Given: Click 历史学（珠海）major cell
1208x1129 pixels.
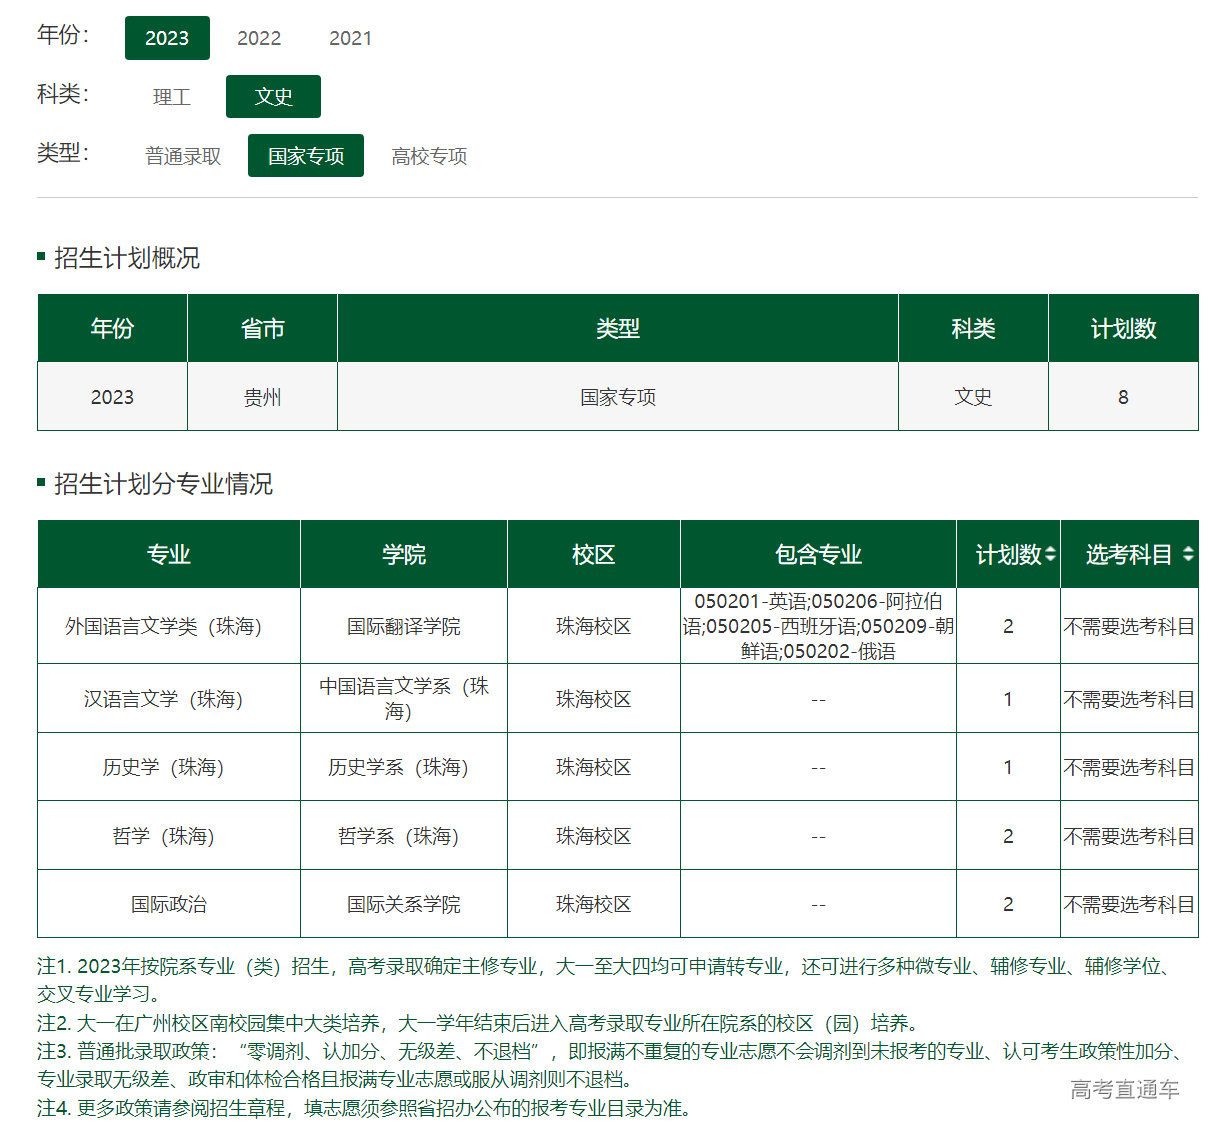Looking at the screenshot, I should (x=163, y=767).
